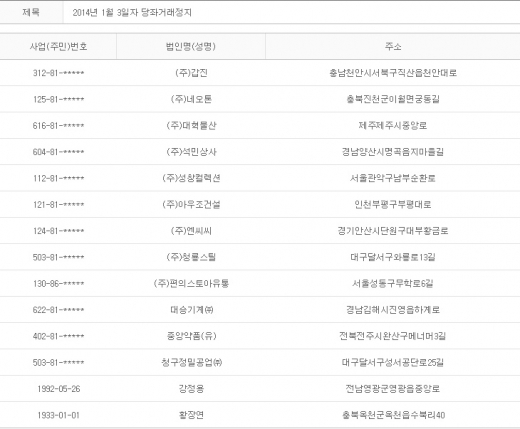The image size is (520, 429).
Task: Click the company name in row 121-81-*****
Action: click(191, 205)
